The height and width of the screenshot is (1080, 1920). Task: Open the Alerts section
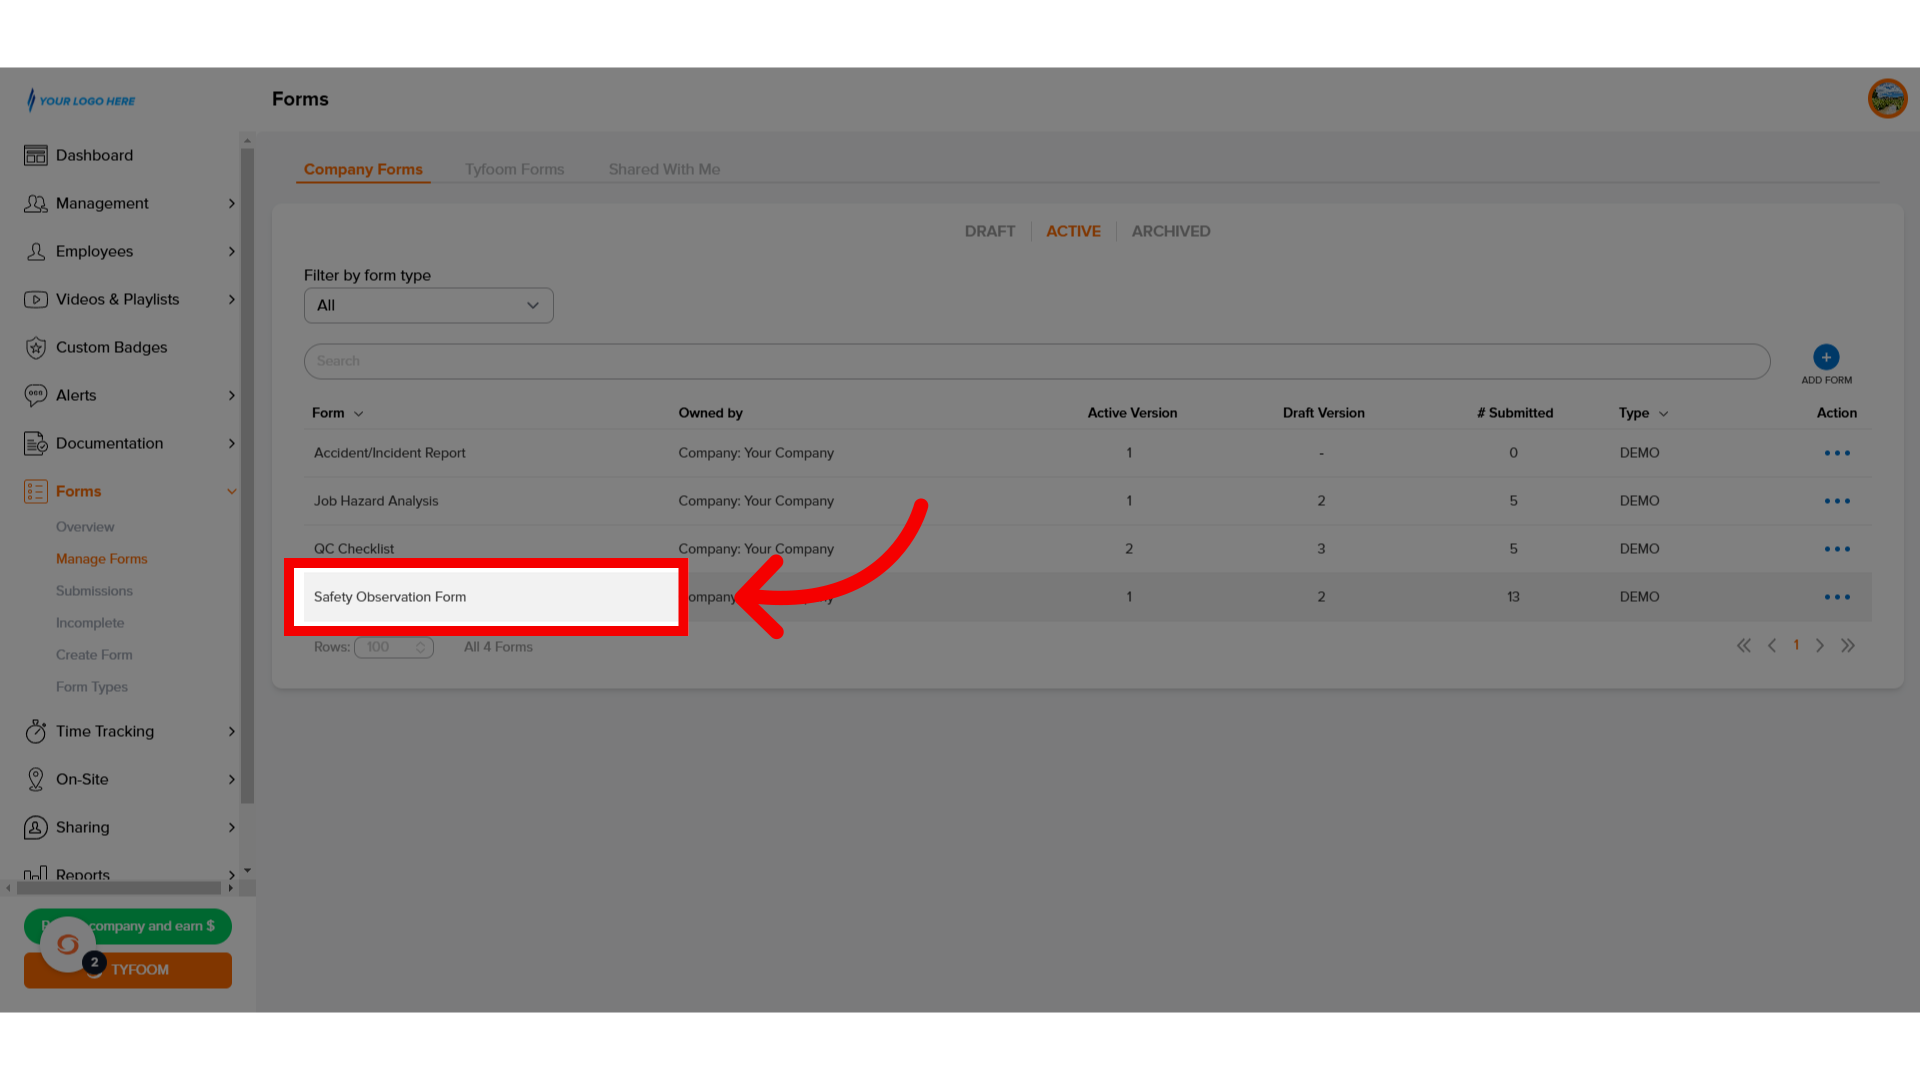(77, 395)
